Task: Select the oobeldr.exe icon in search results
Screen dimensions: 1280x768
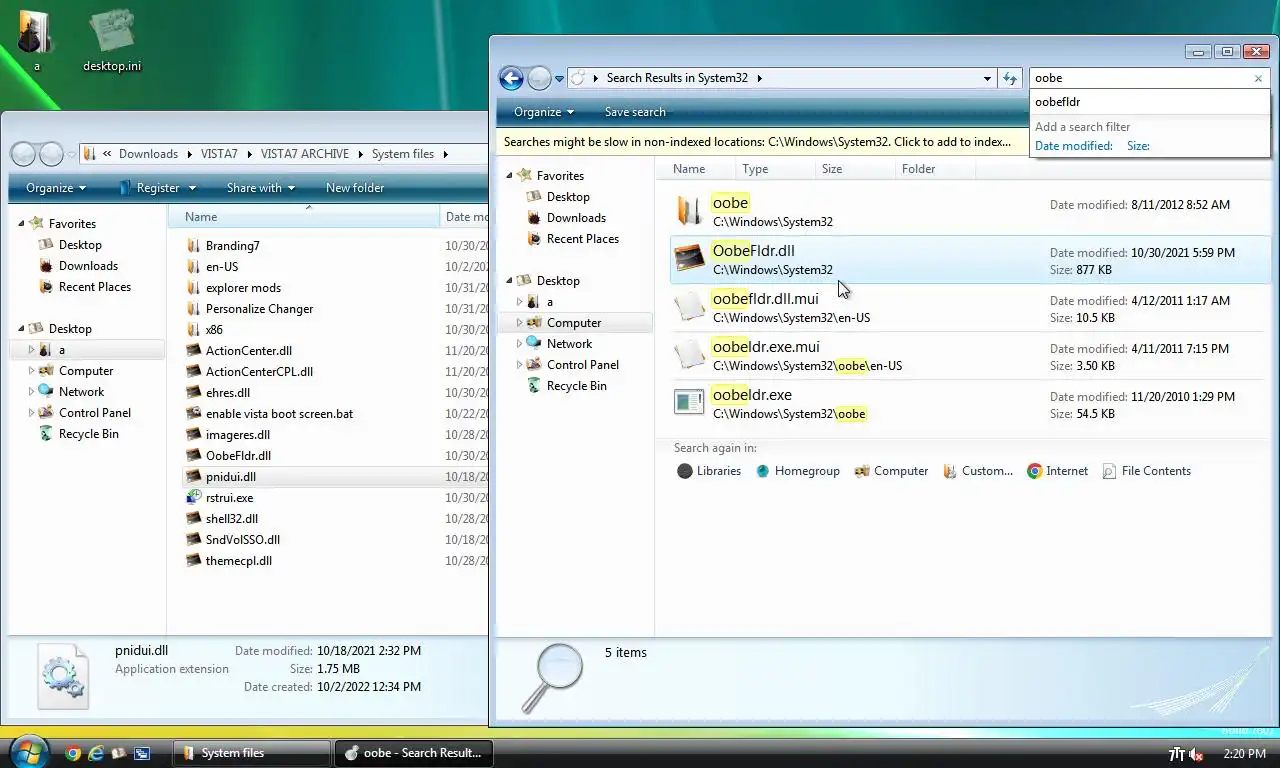Action: [x=690, y=402]
